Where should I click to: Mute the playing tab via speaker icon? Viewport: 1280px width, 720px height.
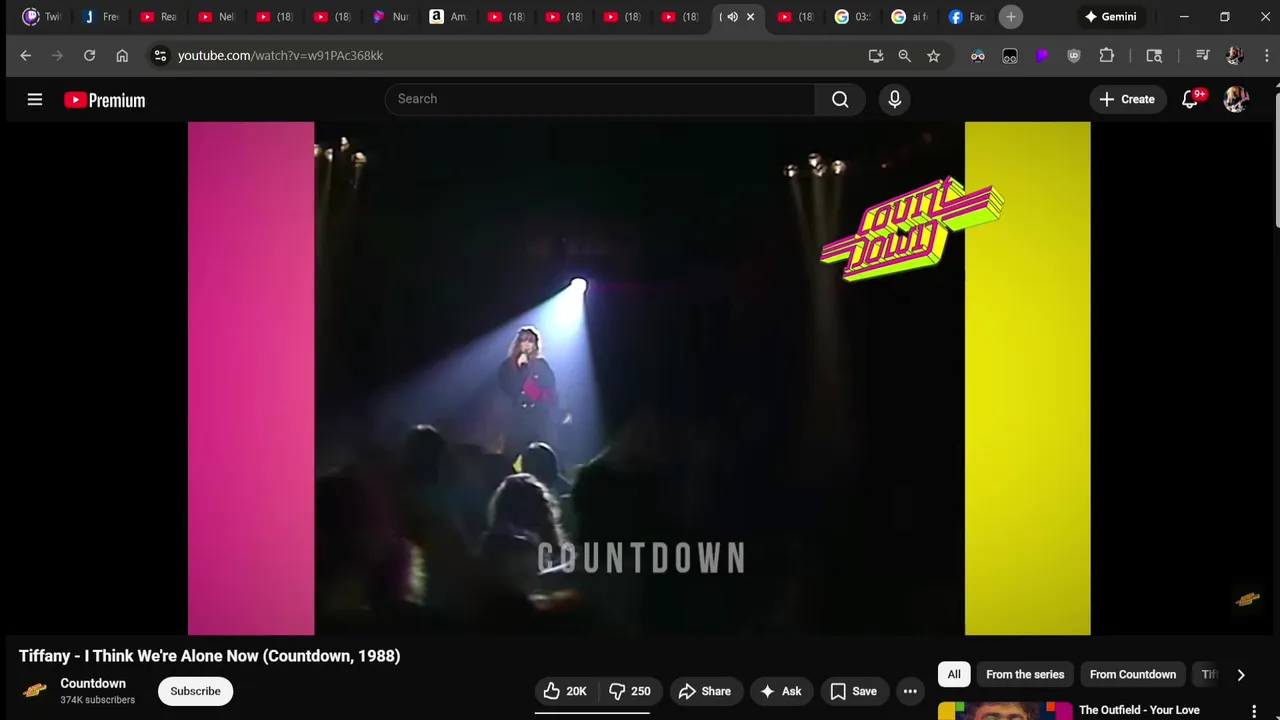[x=732, y=17]
